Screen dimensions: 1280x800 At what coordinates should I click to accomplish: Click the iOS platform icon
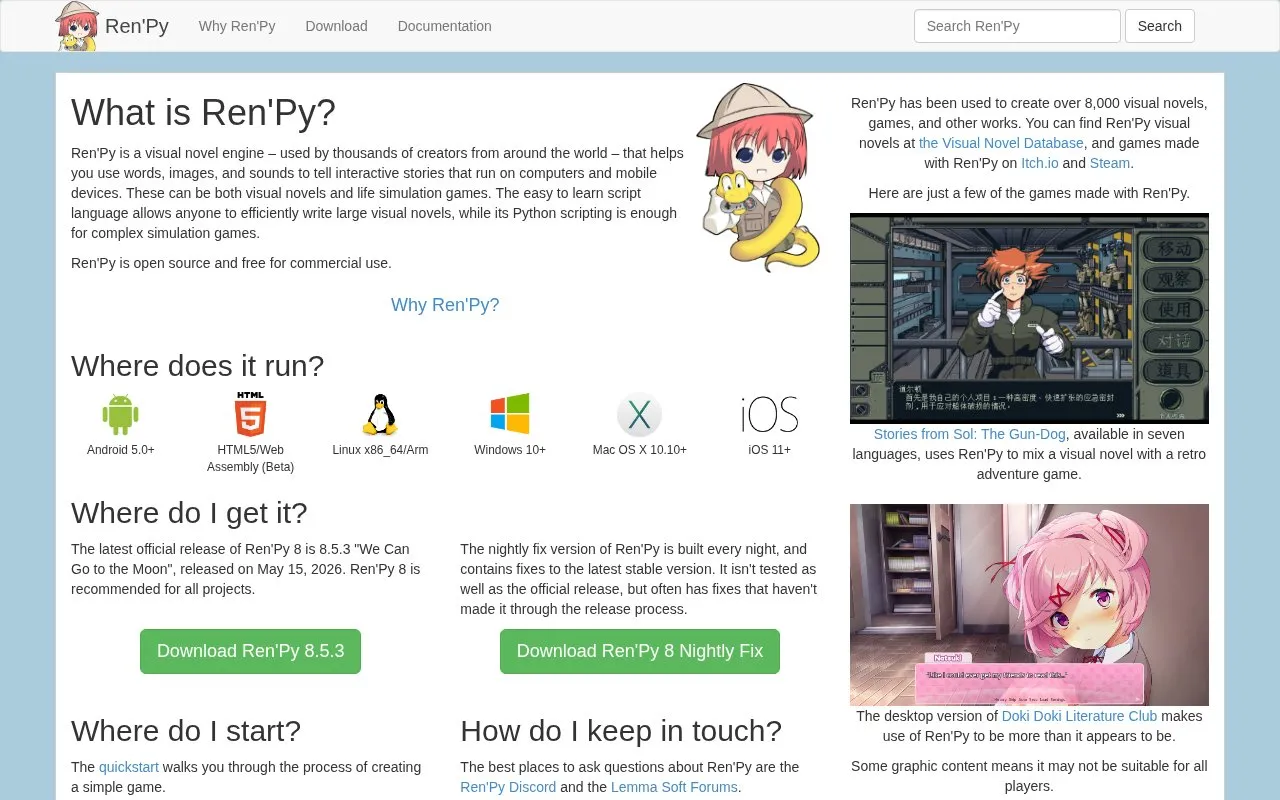coord(769,414)
